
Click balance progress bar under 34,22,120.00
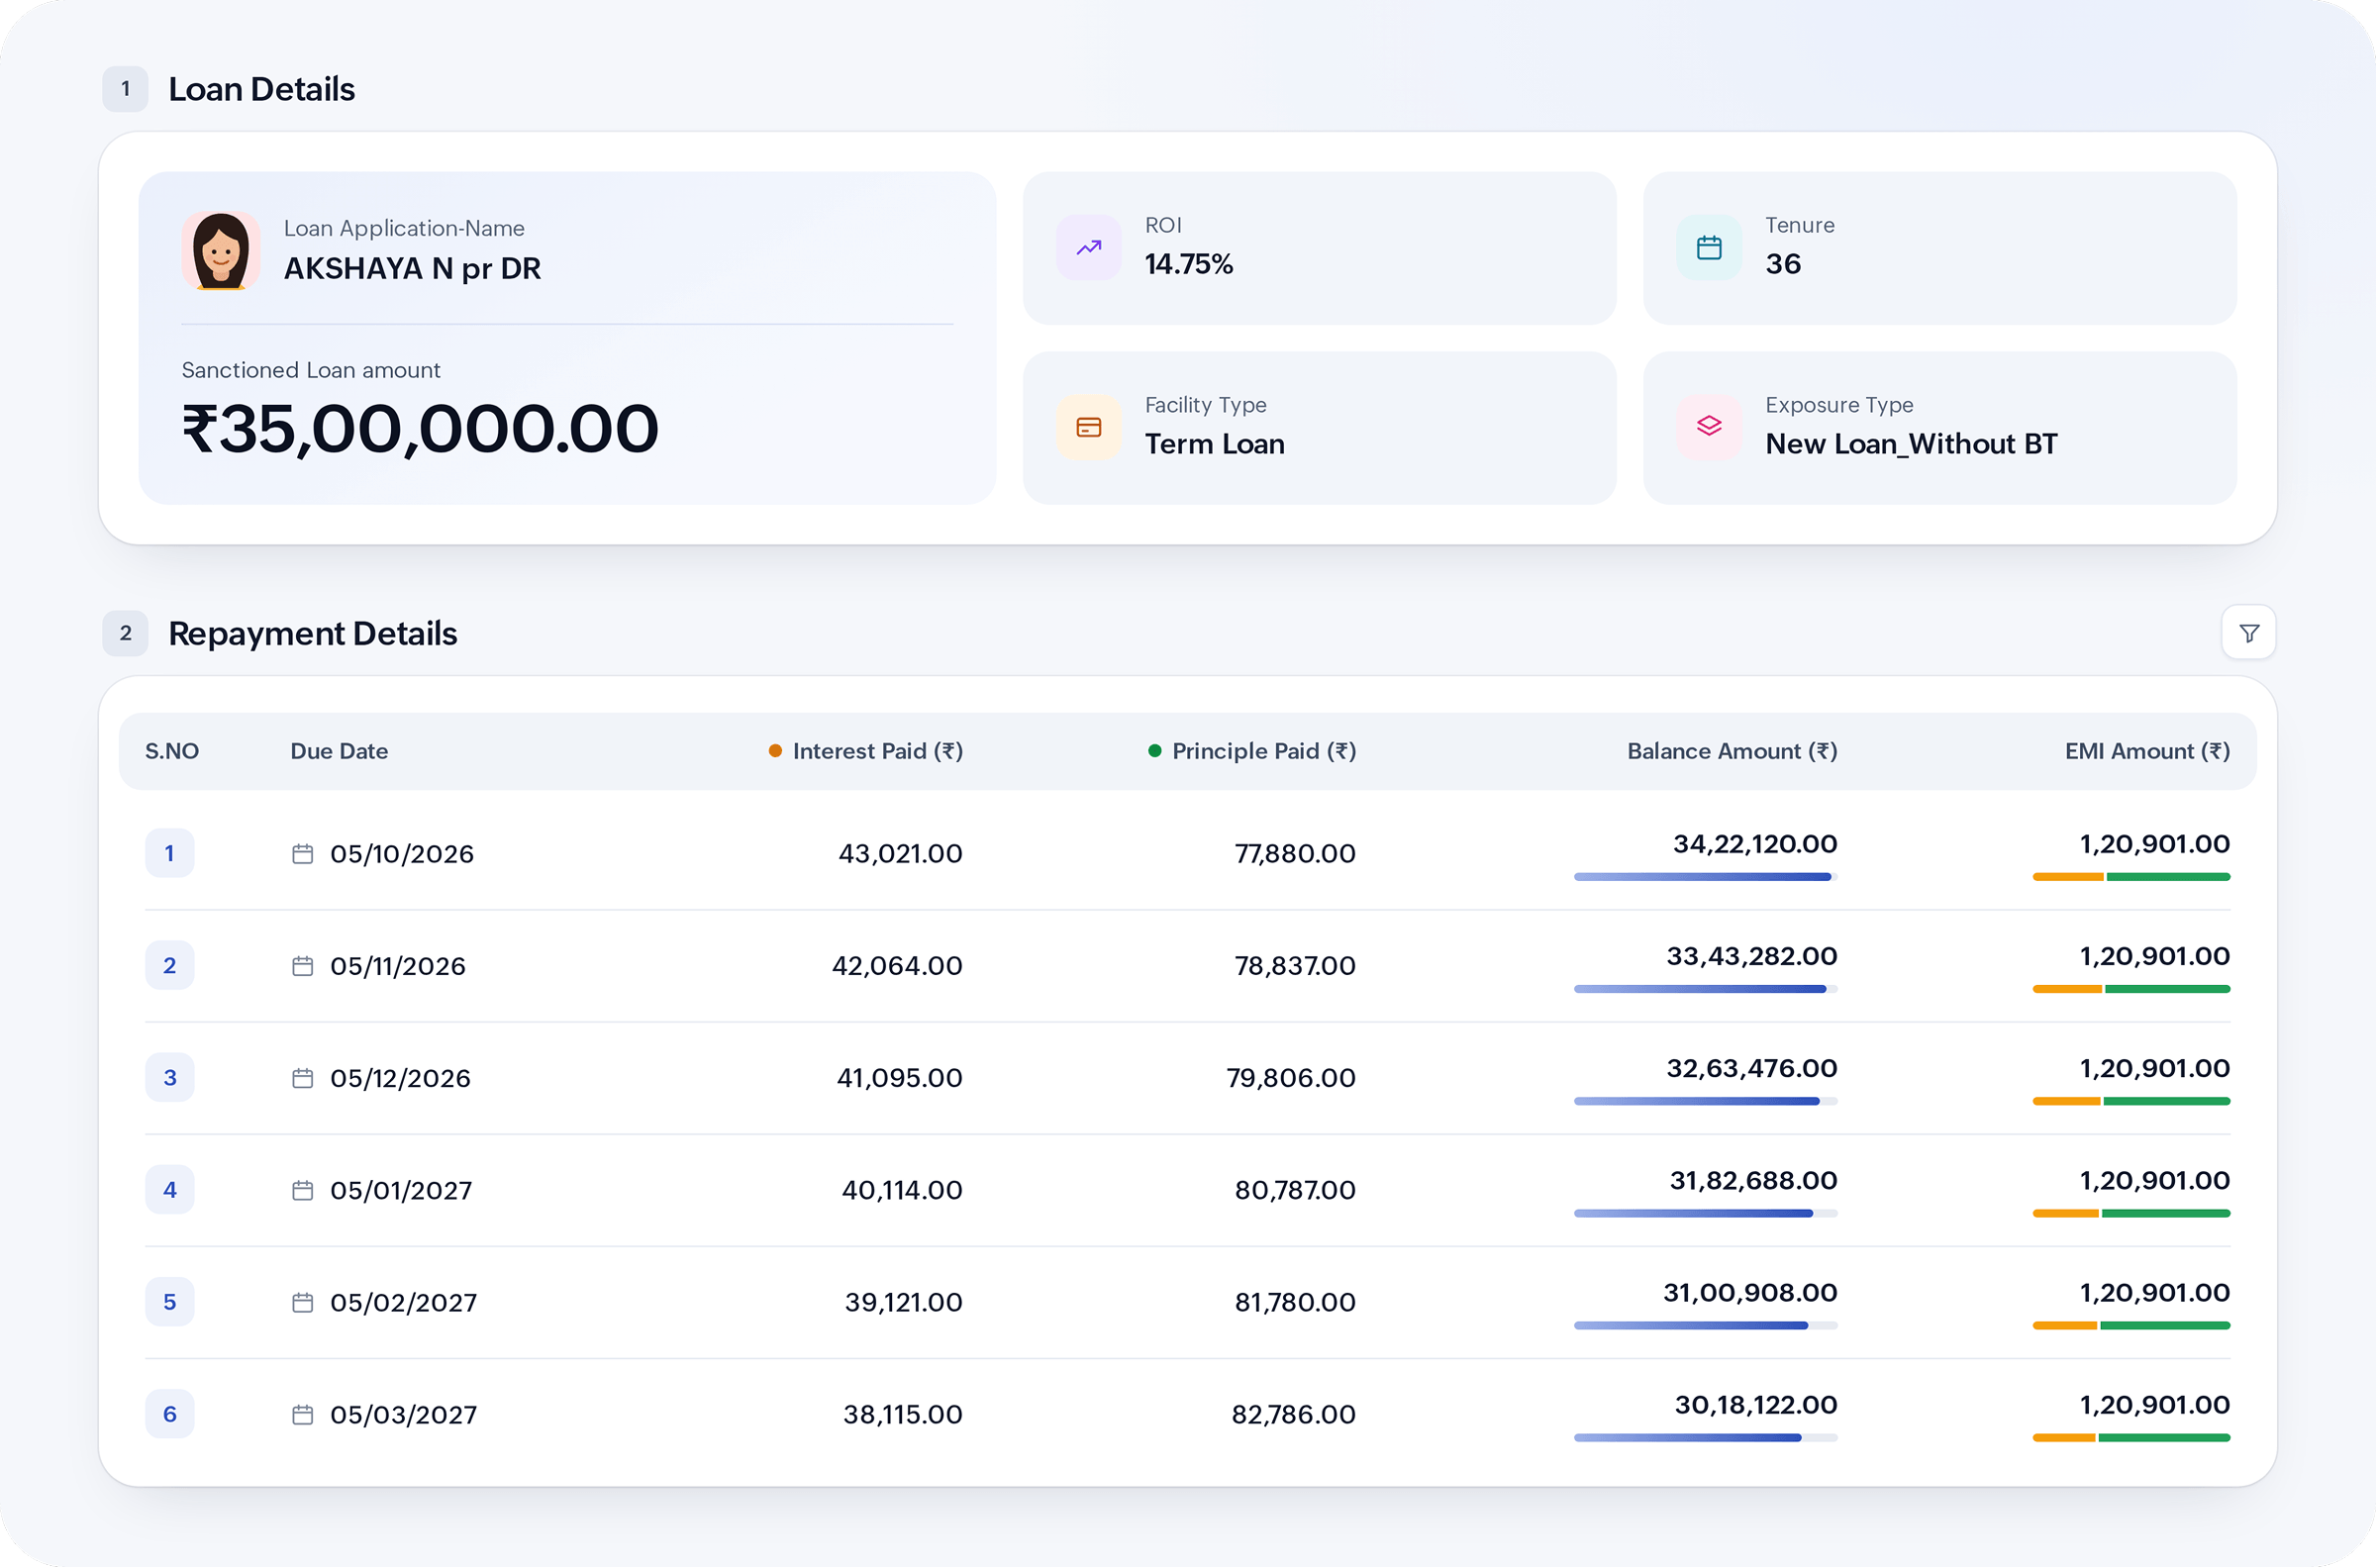pyautogui.click(x=1705, y=877)
